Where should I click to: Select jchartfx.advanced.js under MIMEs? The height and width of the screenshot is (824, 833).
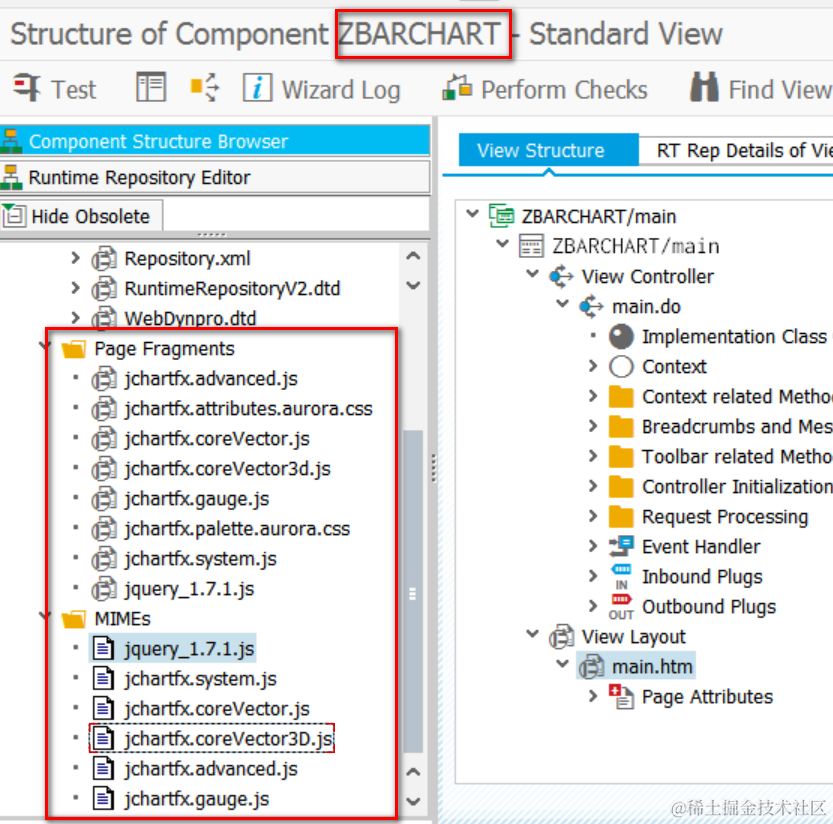pos(210,769)
